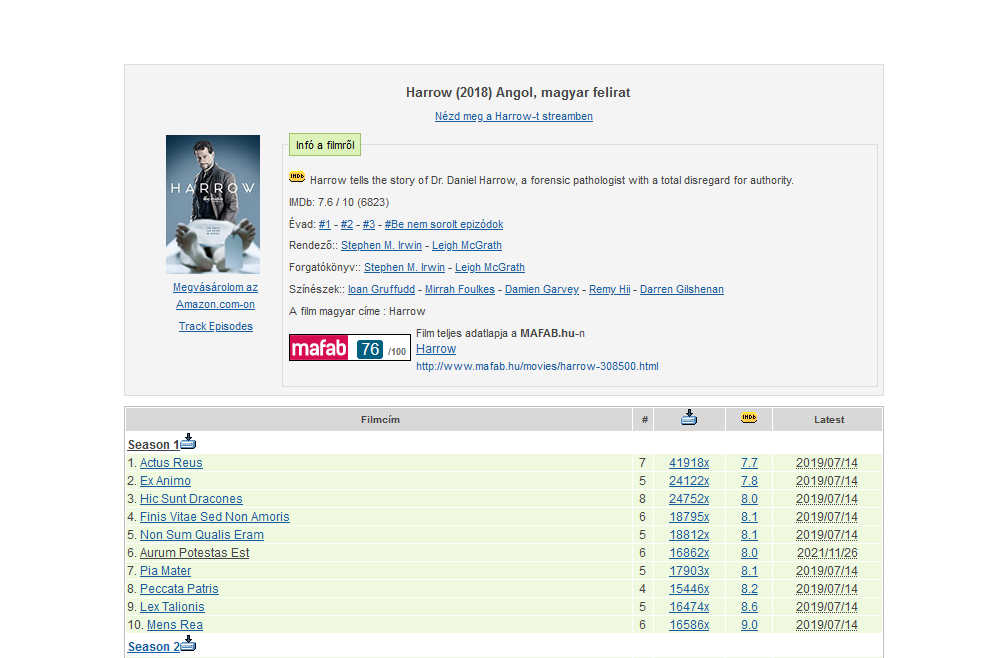990x658 pixels.
Task: Click the Latest column header
Action: (828, 419)
